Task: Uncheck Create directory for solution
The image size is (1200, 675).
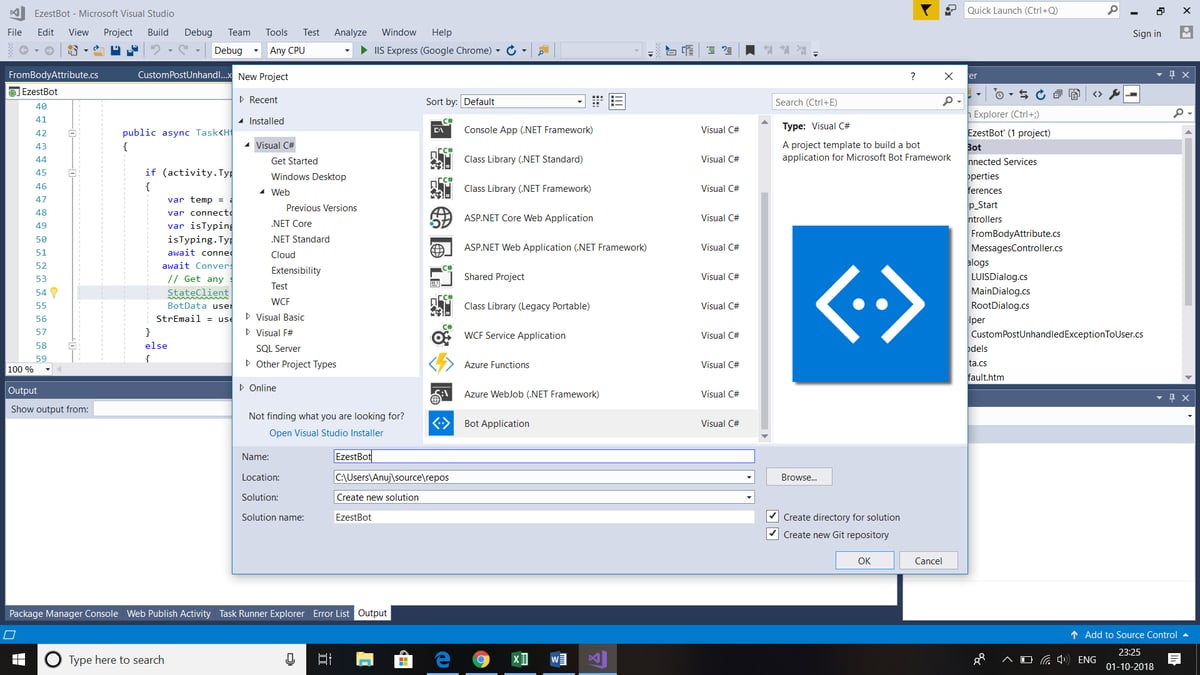Action: (x=772, y=515)
